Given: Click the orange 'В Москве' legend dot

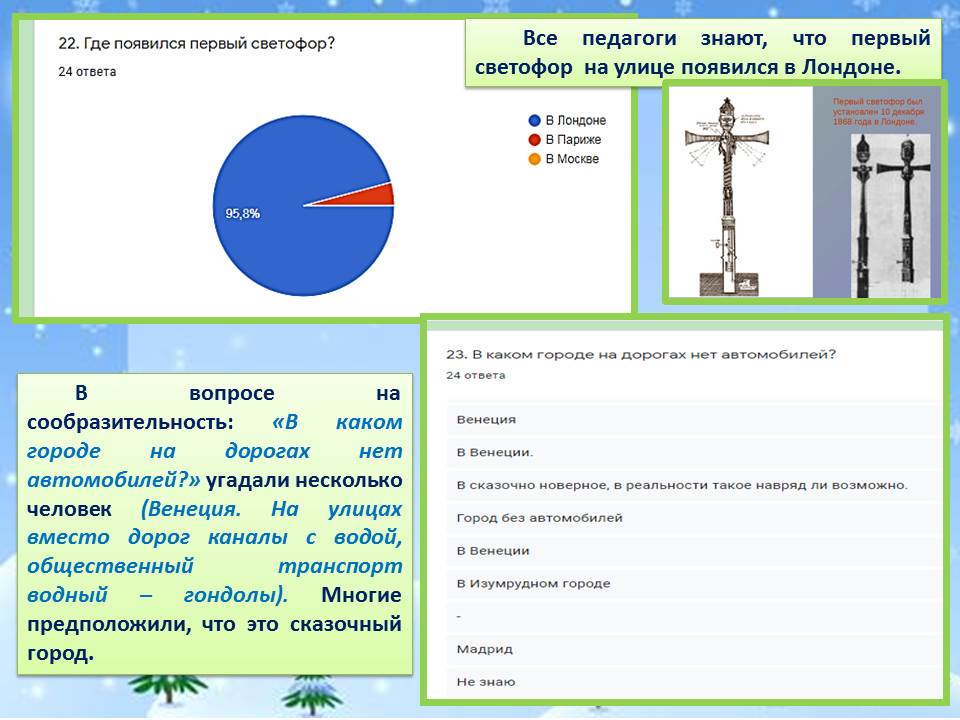Looking at the screenshot, I should 534,159.
